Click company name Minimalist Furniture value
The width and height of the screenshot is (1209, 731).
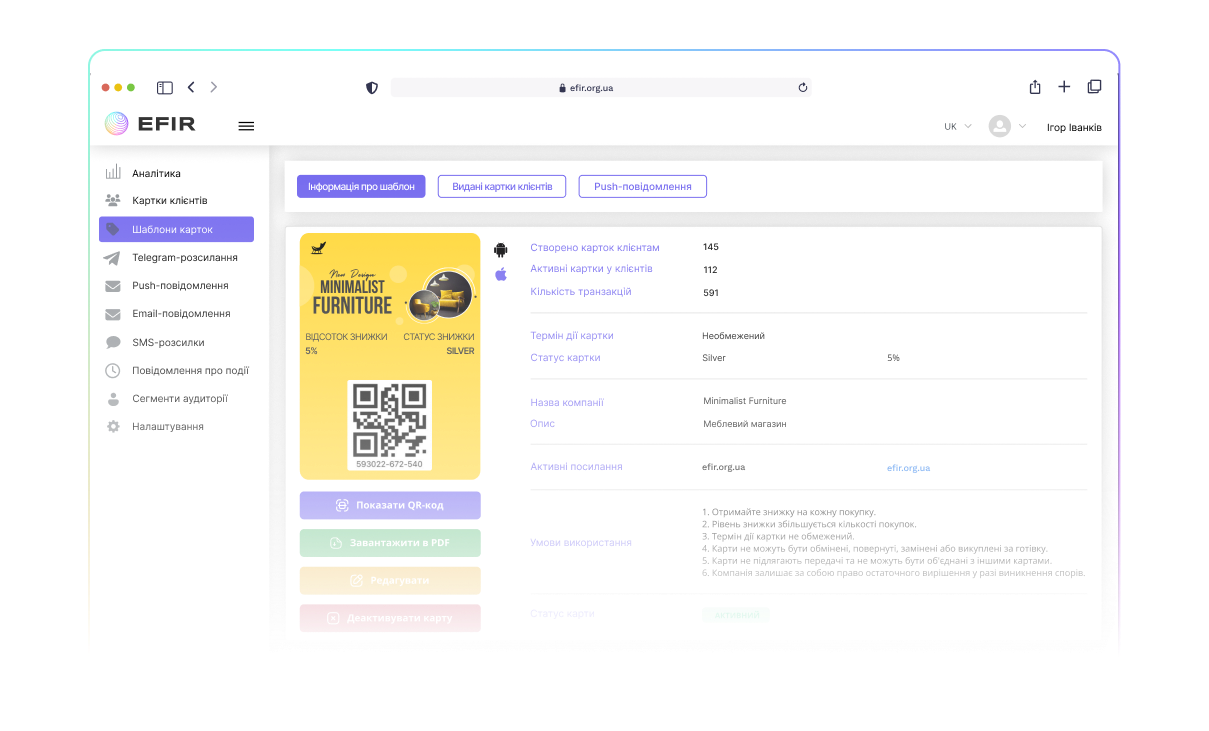(745, 401)
